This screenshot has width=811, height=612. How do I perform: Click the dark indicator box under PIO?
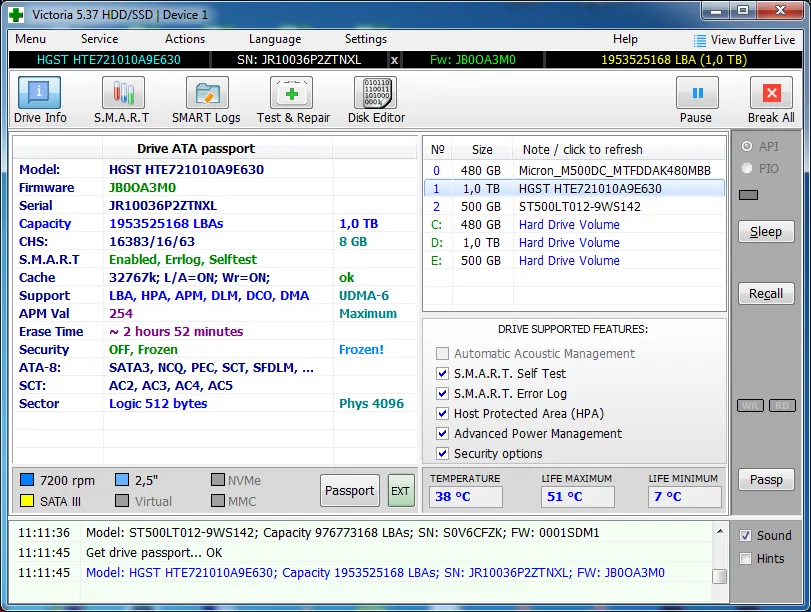click(x=748, y=195)
